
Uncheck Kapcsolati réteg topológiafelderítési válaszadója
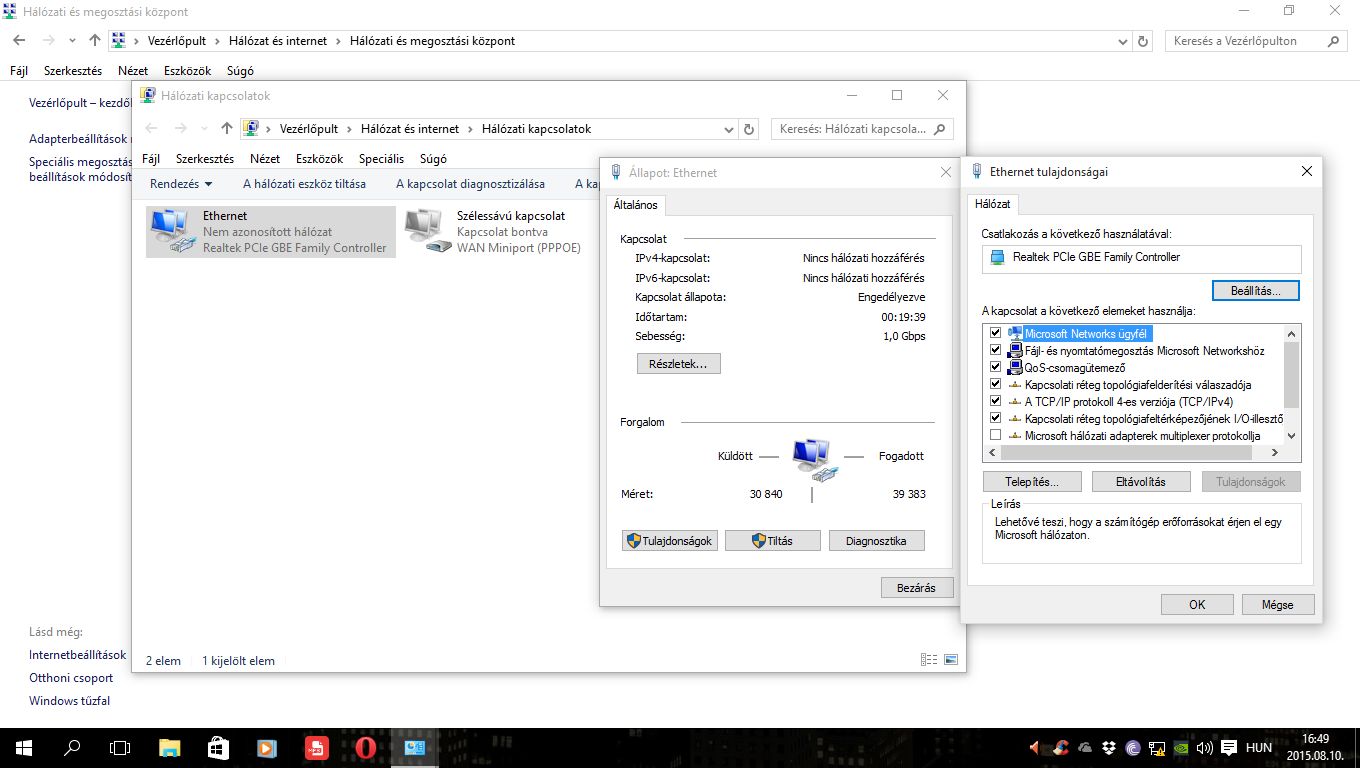coord(995,384)
